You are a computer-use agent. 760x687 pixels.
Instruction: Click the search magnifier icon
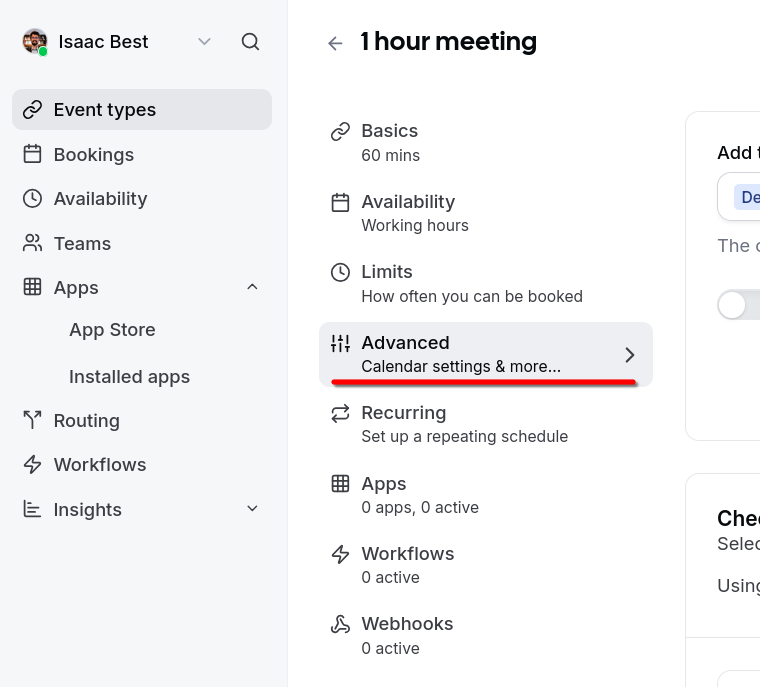250,42
